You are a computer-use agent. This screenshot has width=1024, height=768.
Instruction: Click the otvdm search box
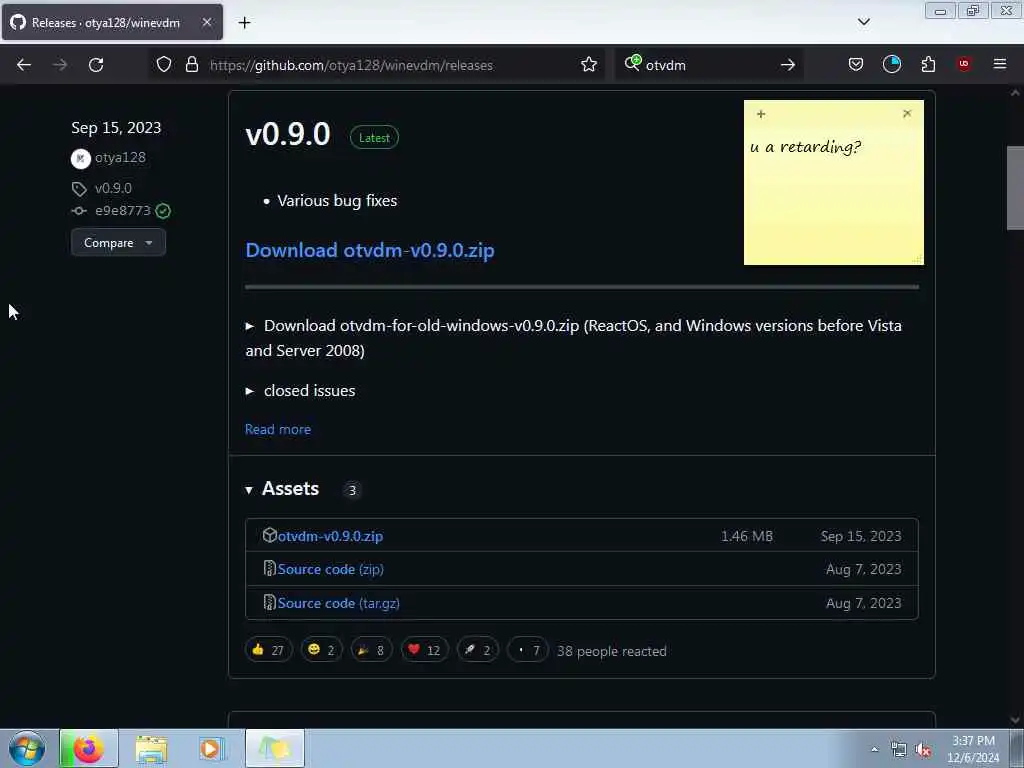709,65
